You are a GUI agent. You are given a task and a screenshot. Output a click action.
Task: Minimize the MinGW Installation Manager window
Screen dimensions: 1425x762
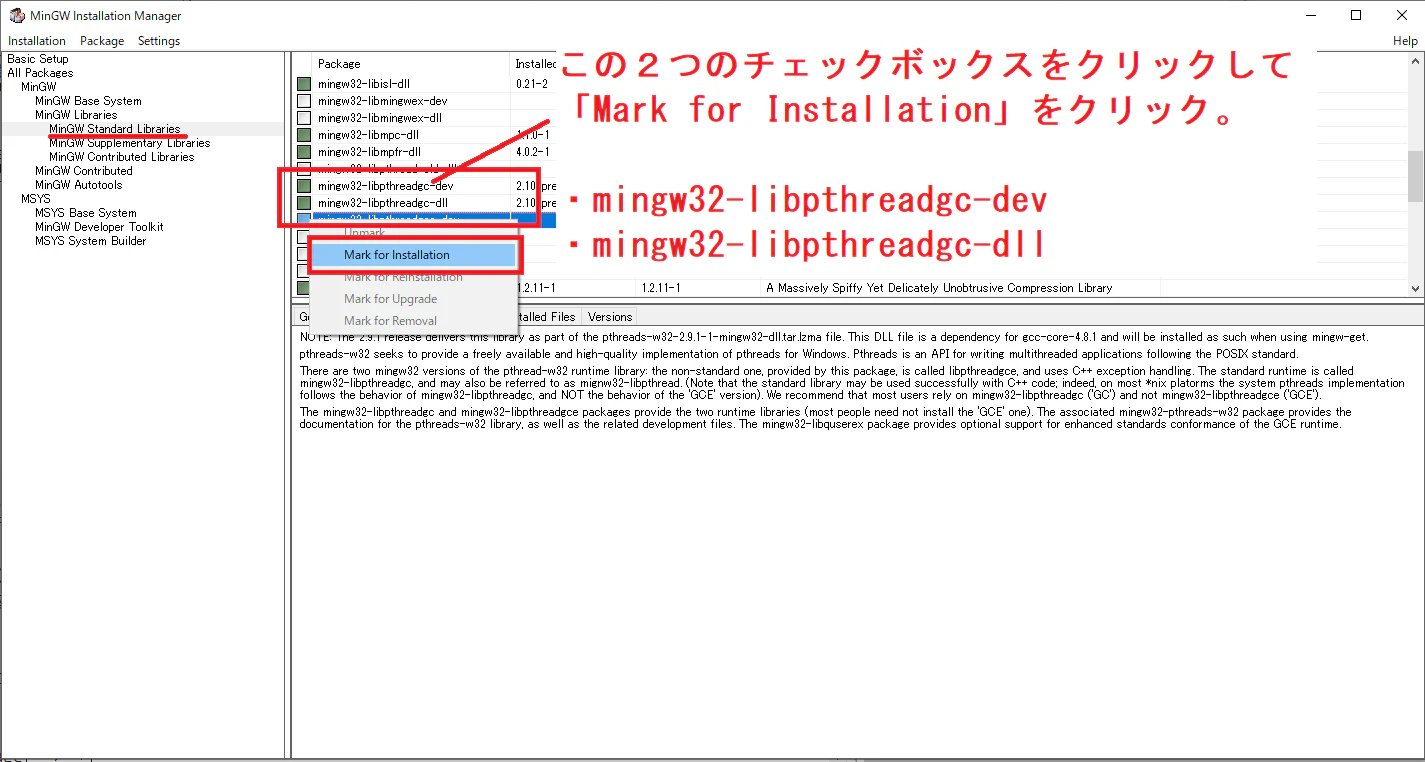pyautogui.click(x=1309, y=15)
